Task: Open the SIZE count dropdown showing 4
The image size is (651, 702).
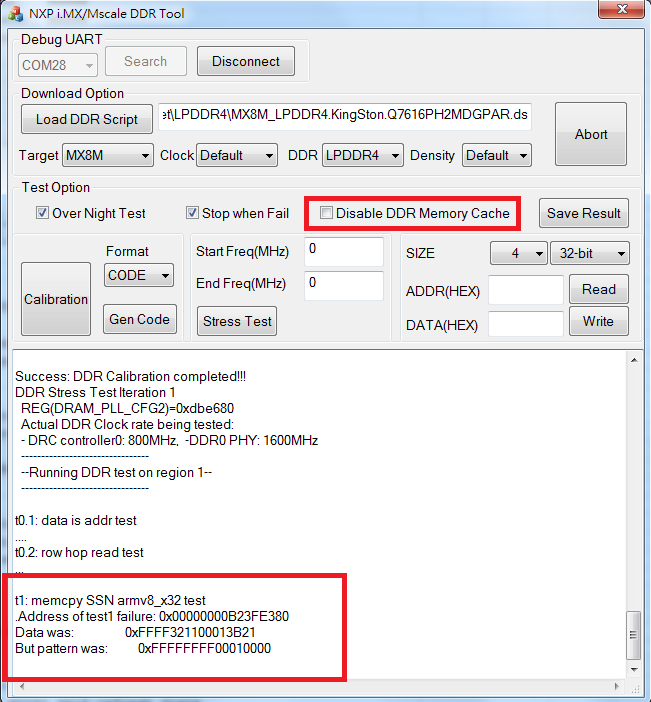Action: click(x=519, y=253)
